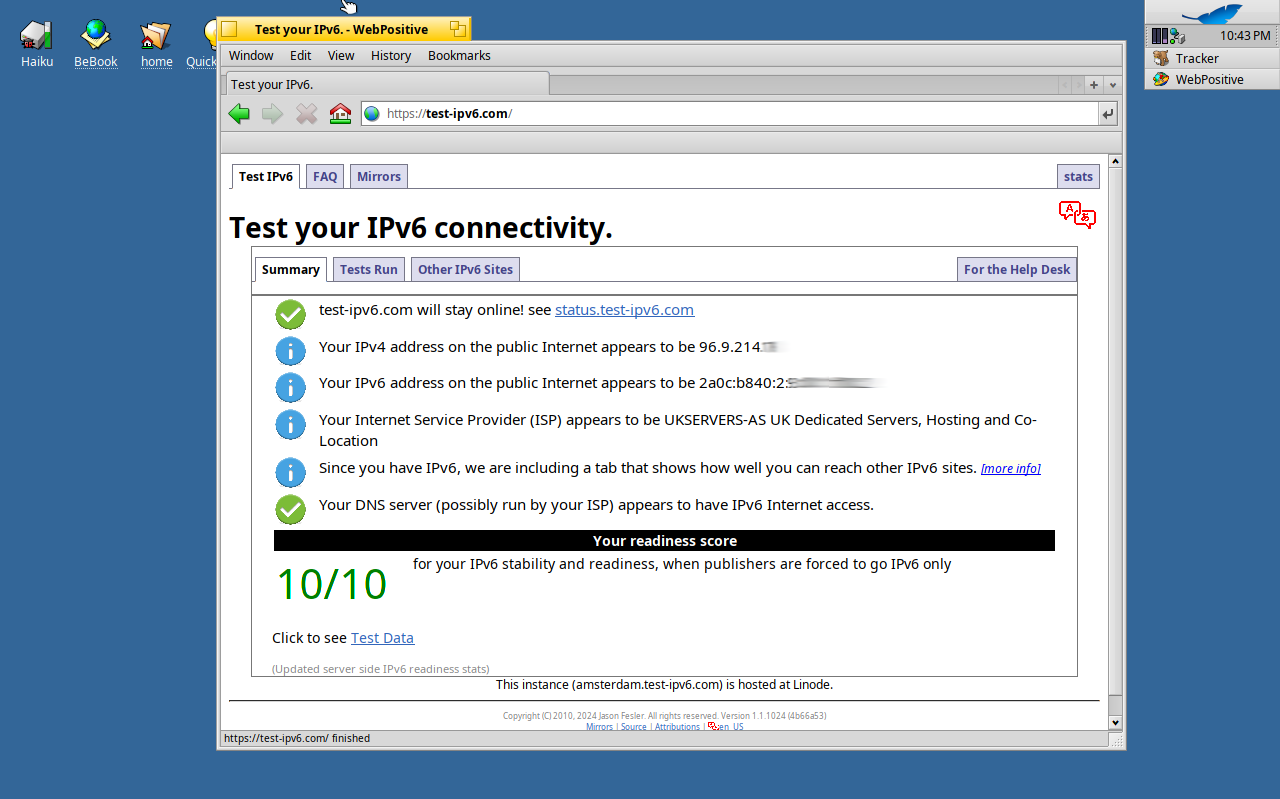Select WebPositive in the Deskbar
This screenshot has height=799, width=1280.
1211,79
